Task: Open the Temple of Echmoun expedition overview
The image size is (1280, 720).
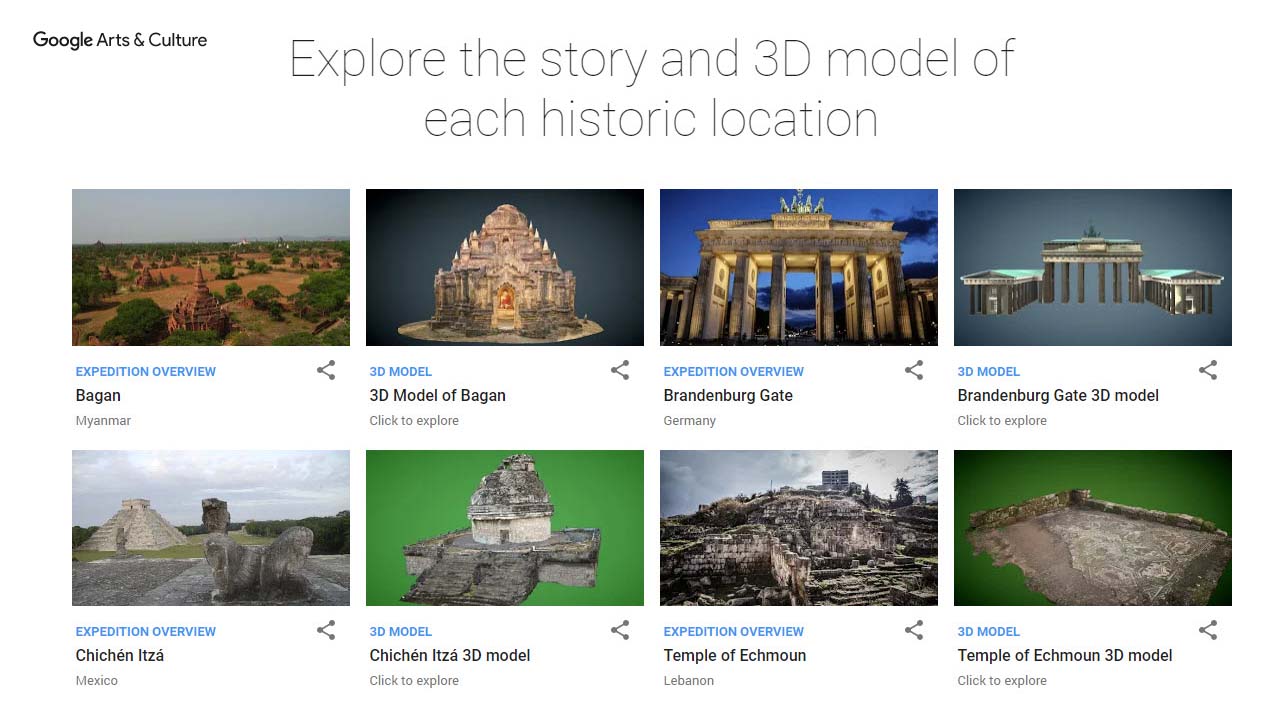Action: (x=735, y=655)
